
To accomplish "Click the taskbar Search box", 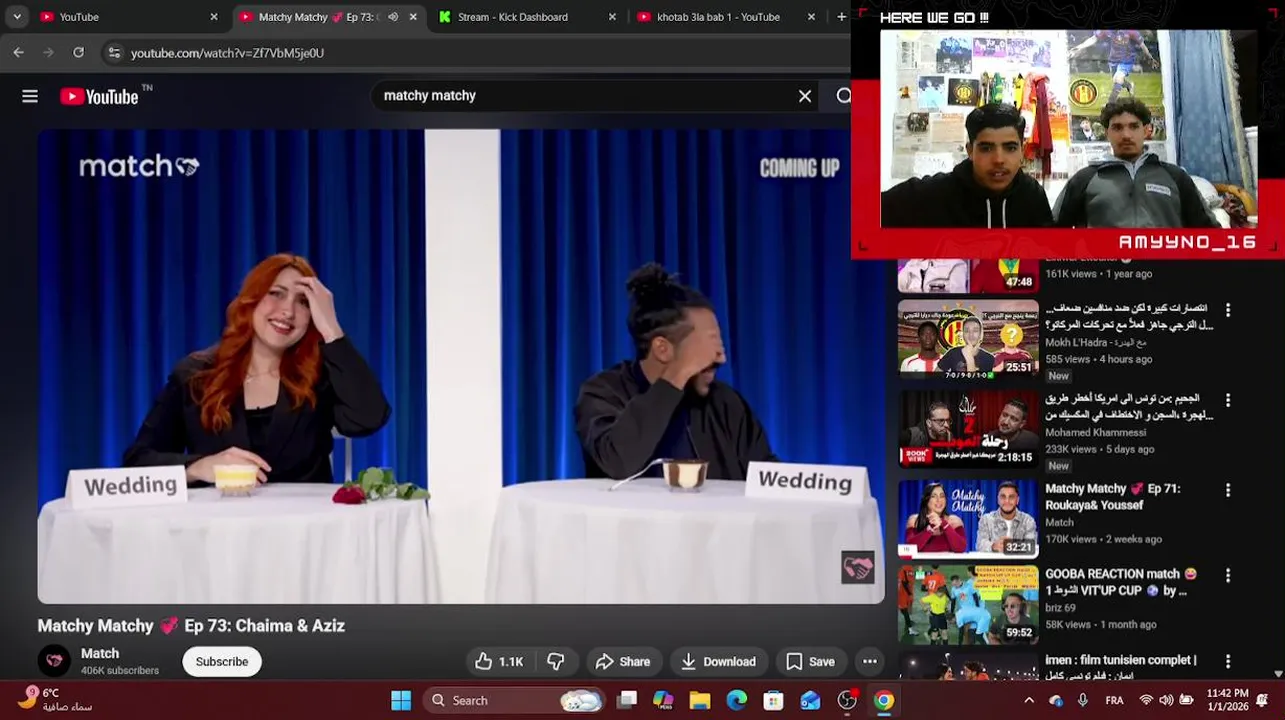I will click(x=515, y=701).
